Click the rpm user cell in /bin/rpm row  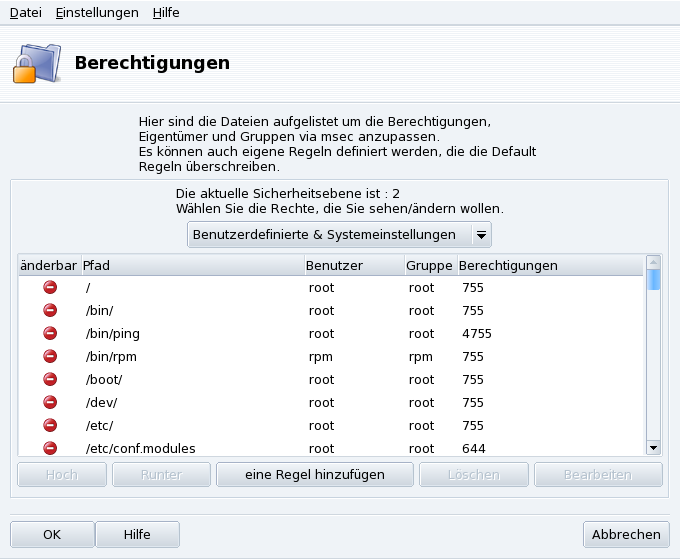pyautogui.click(x=320, y=357)
